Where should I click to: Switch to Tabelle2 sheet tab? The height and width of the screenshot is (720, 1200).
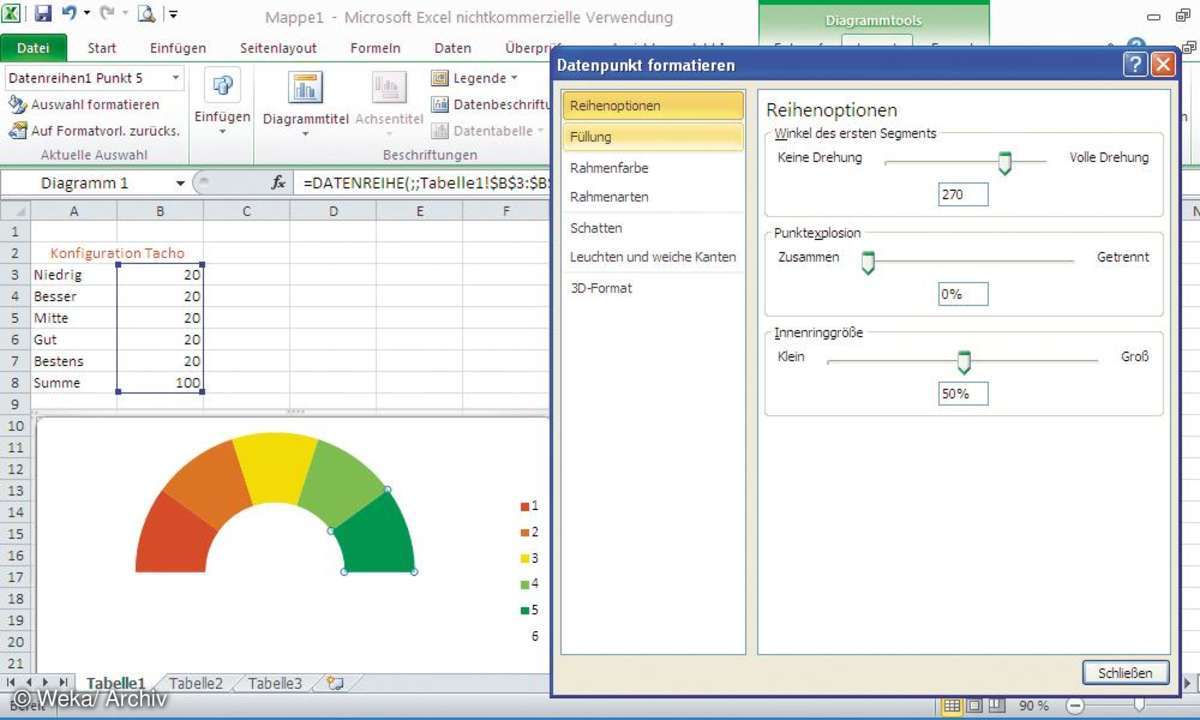[196, 684]
